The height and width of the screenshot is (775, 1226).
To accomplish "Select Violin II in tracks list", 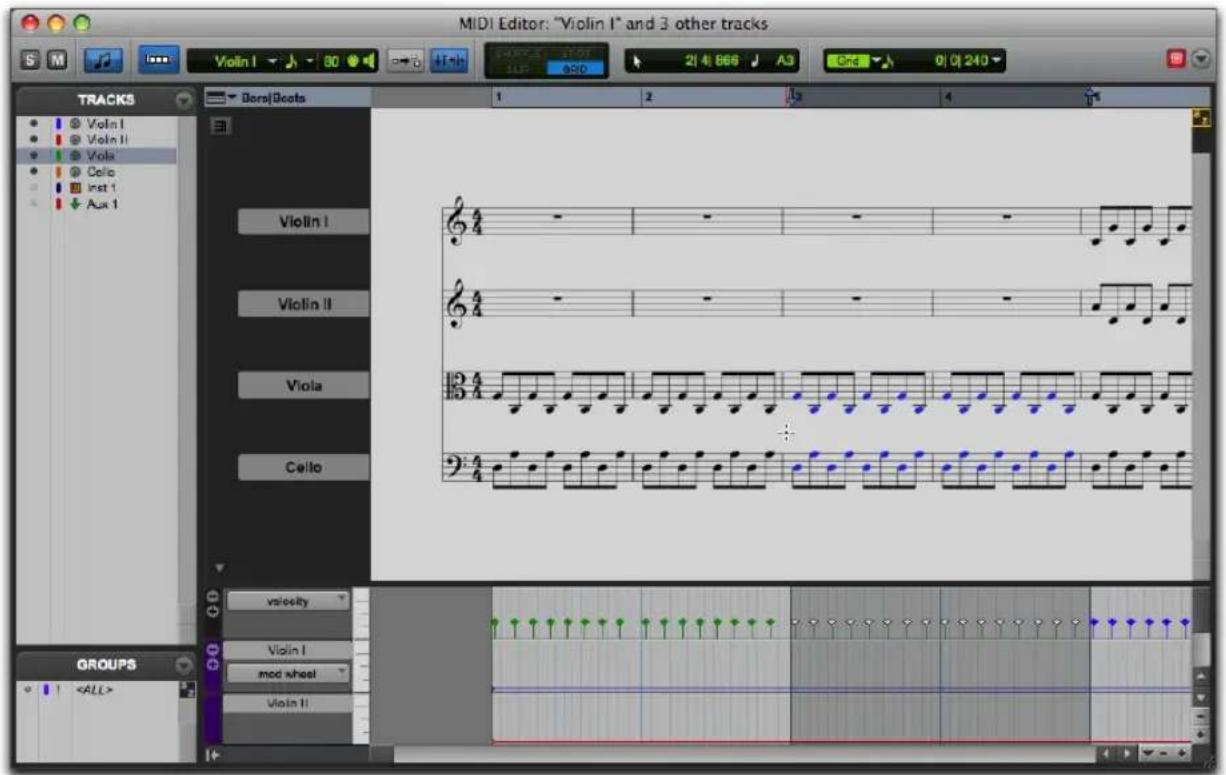I will coord(106,139).
